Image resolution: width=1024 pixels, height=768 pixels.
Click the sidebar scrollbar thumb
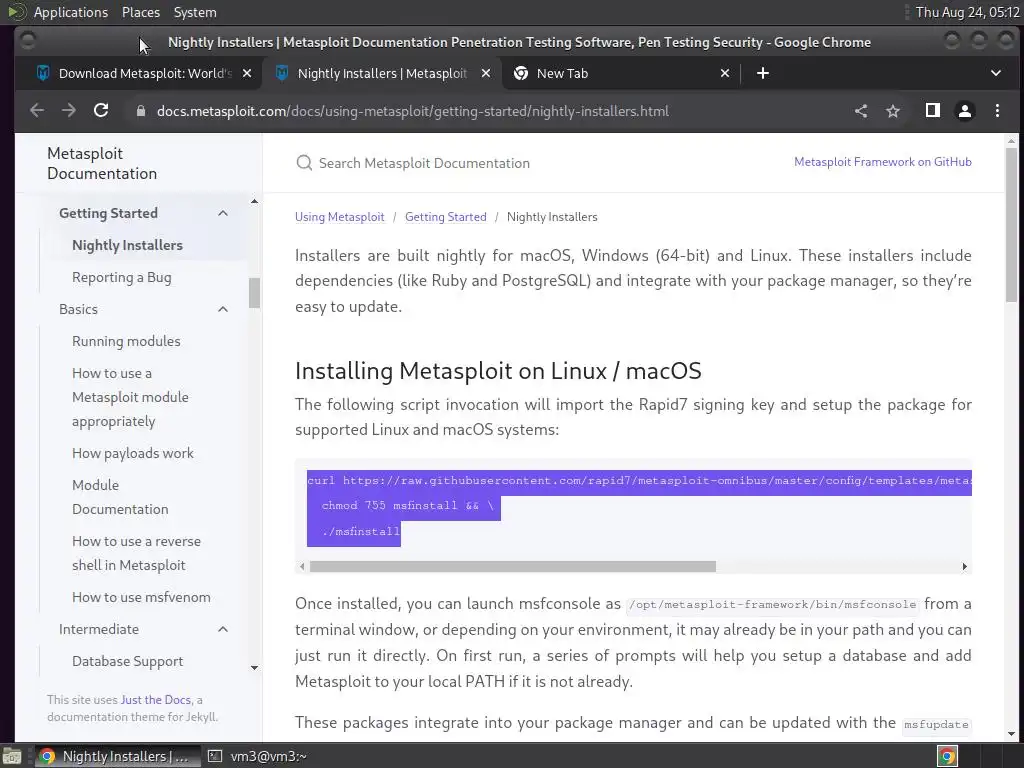coord(254,293)
